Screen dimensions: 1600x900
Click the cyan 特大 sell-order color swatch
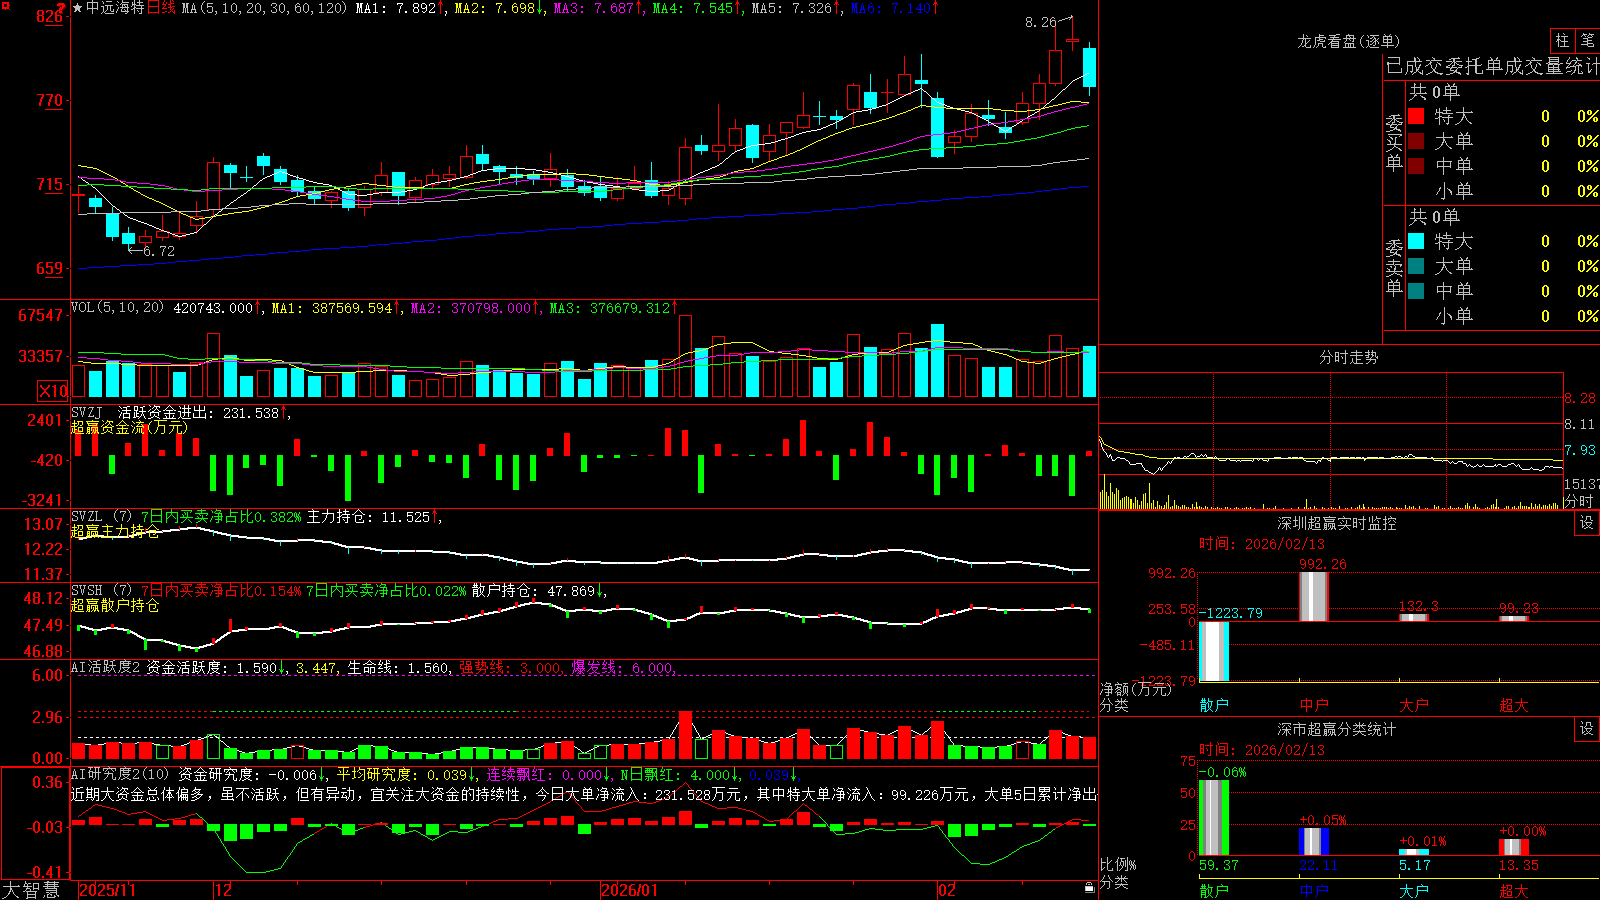coord(1416,241)
